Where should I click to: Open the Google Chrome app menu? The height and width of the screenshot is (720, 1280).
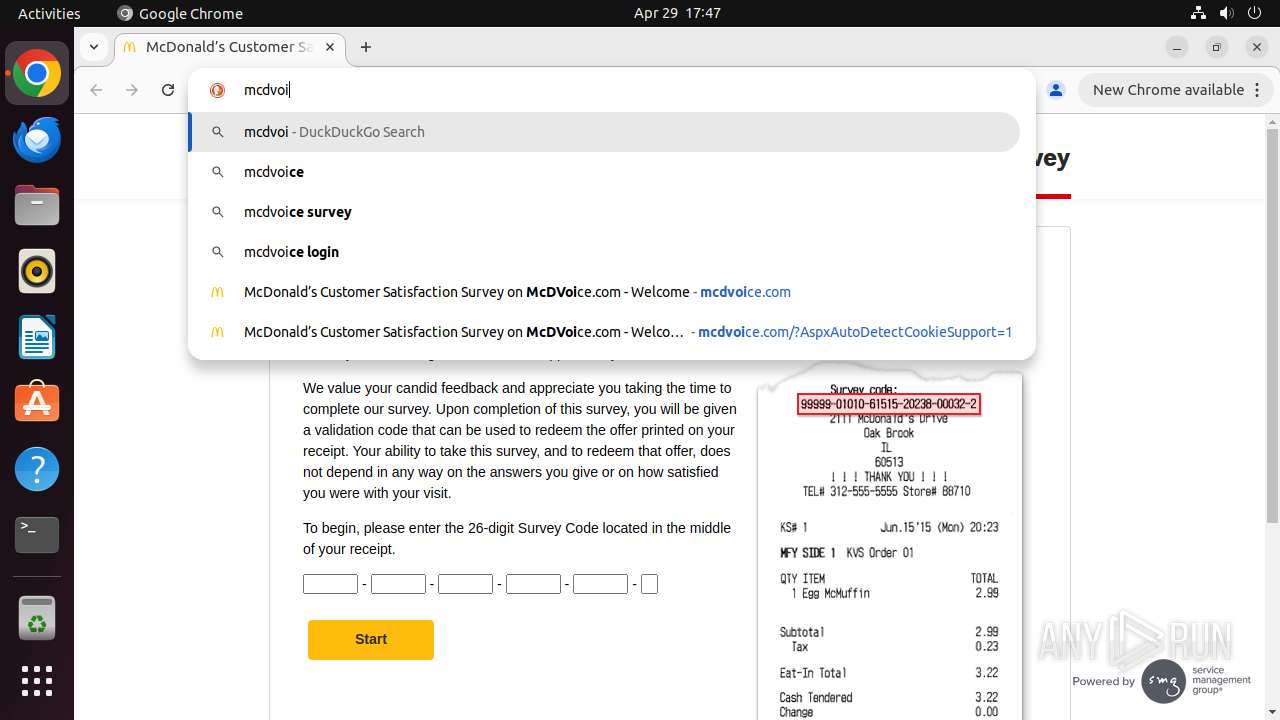pos(180,13)
